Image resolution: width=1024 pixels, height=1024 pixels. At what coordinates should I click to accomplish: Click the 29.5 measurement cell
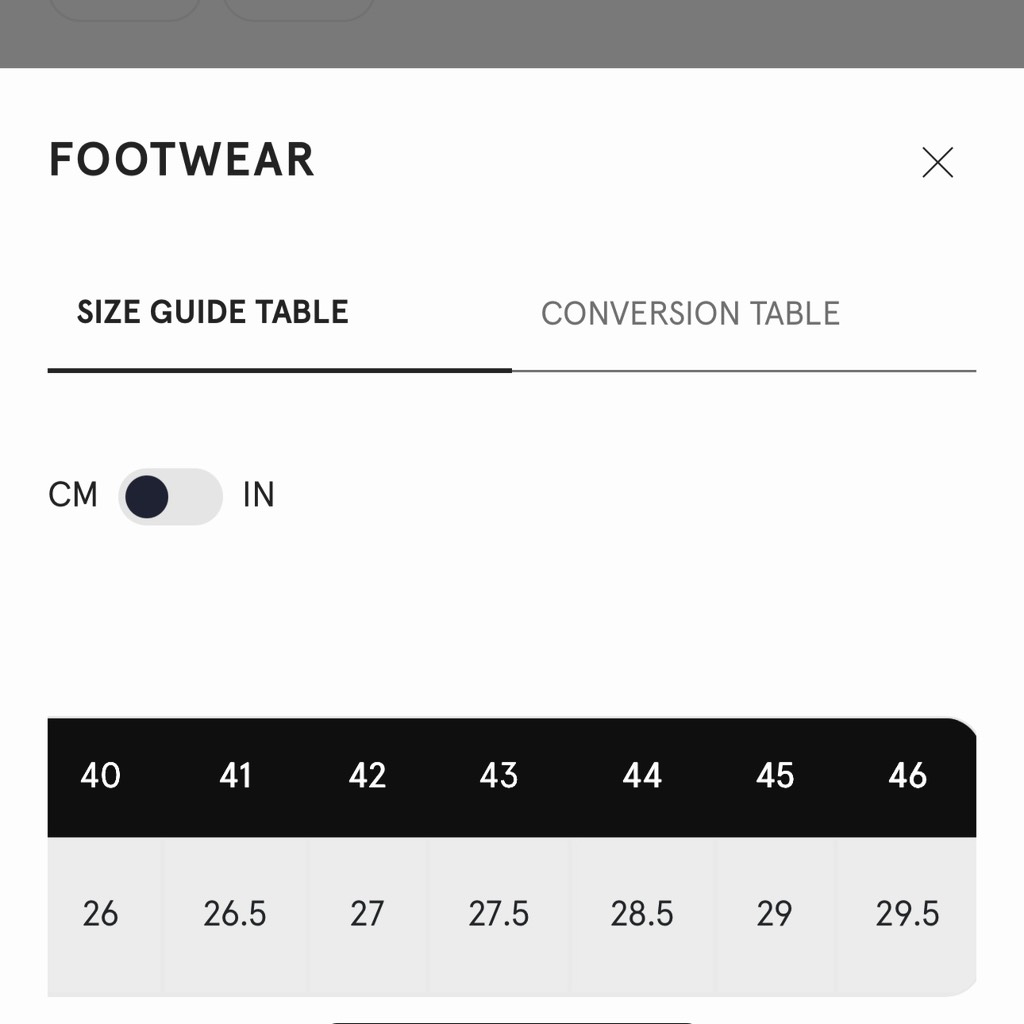pyautogui.click(x=907, y=914)
